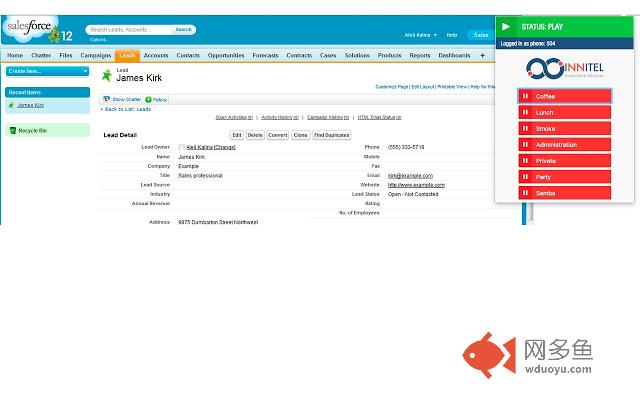Screen dimensions: 640x400
Task: Set status to Administration
Action: pos(564,144)
